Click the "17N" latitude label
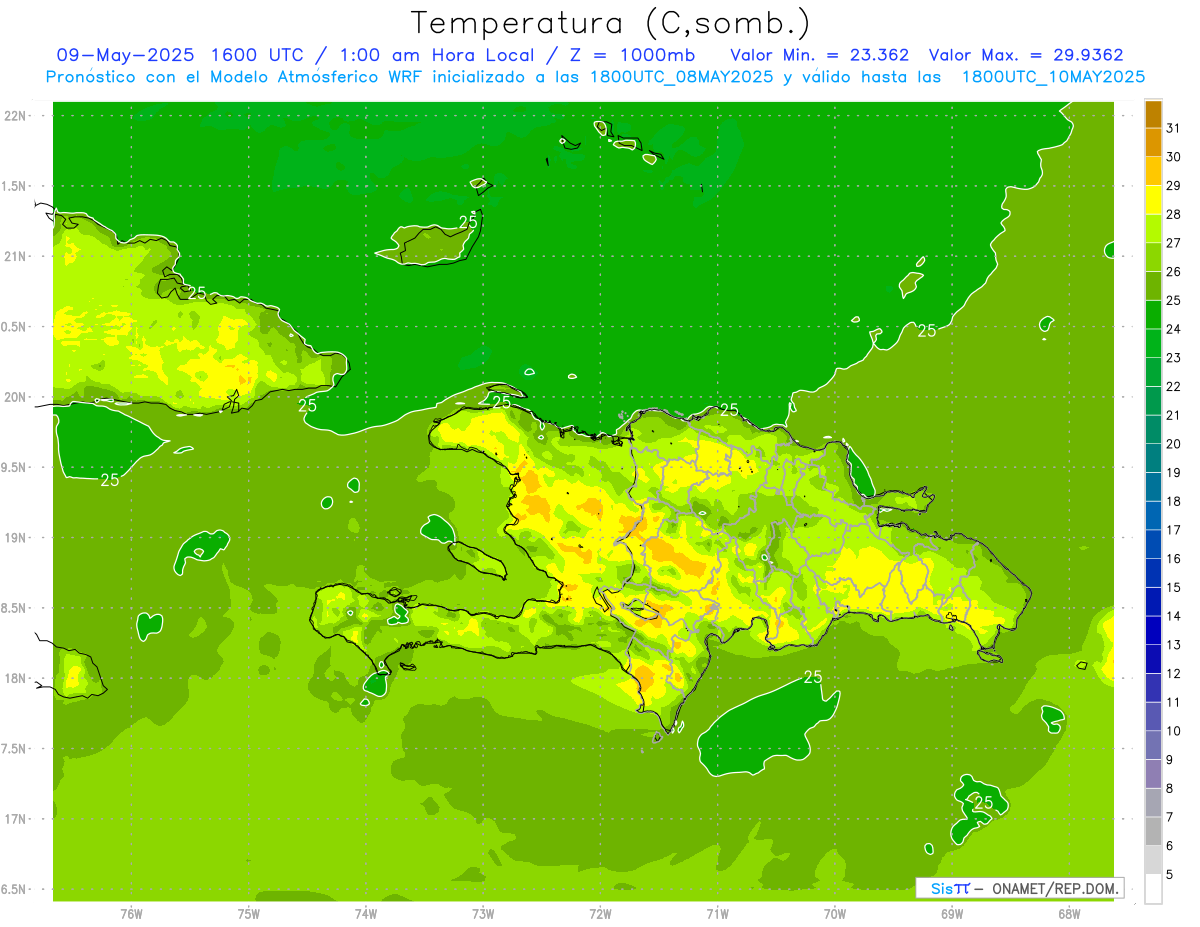 16,819
